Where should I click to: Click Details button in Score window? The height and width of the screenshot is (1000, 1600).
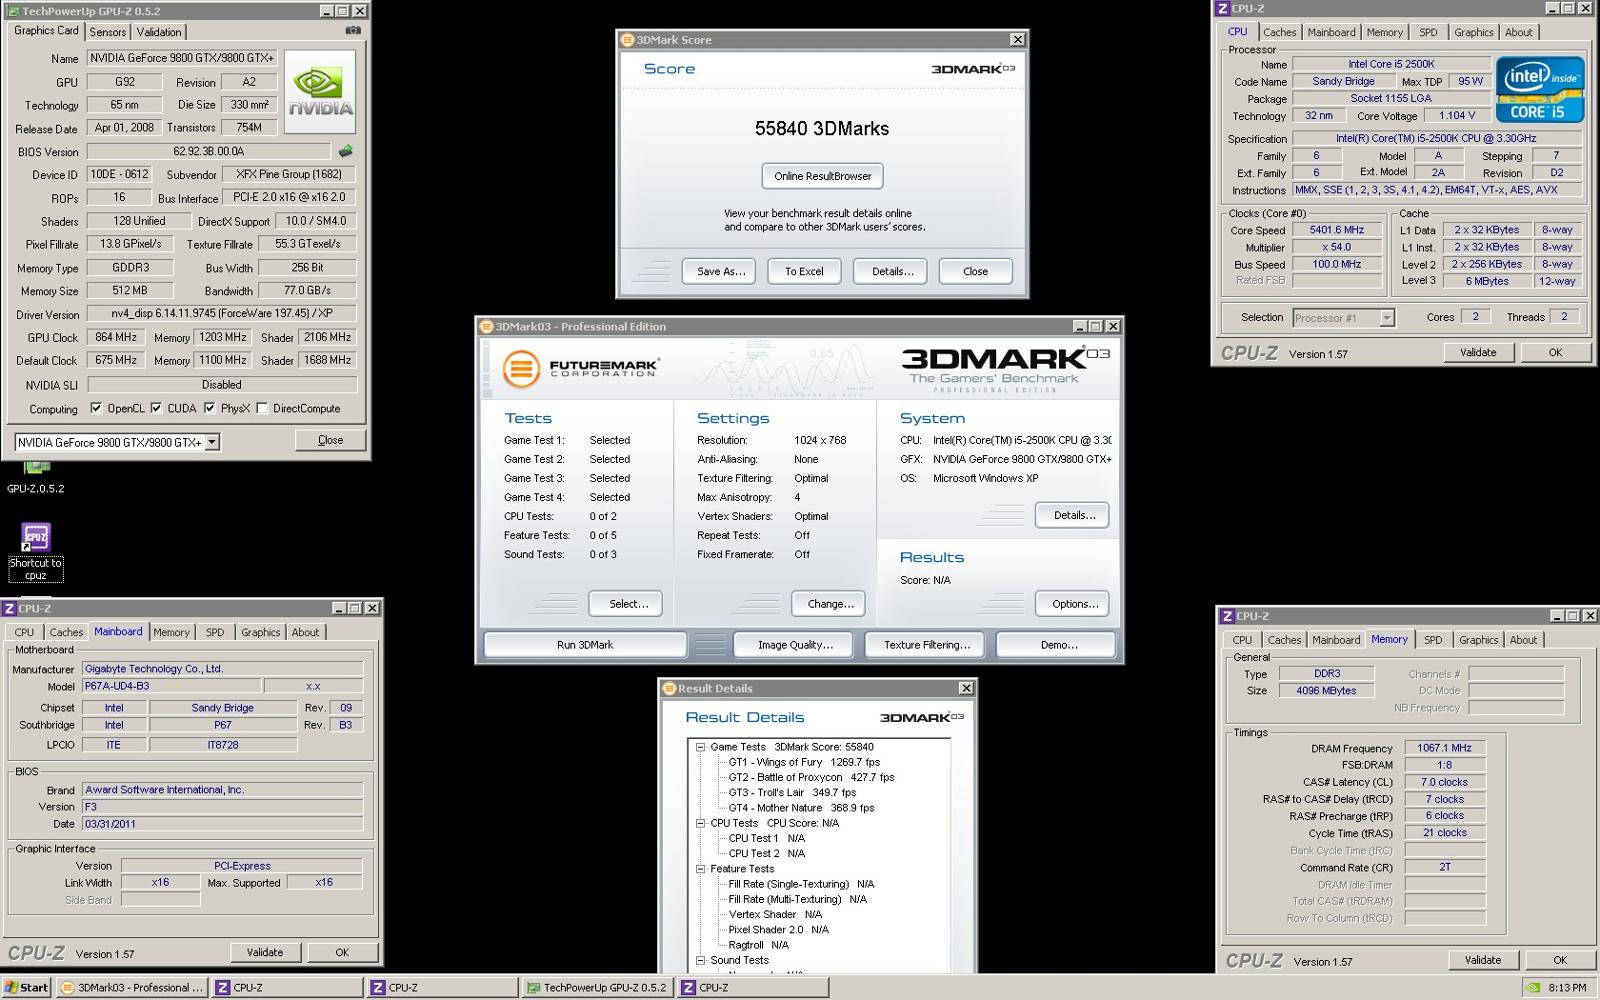tap(892, 271)
